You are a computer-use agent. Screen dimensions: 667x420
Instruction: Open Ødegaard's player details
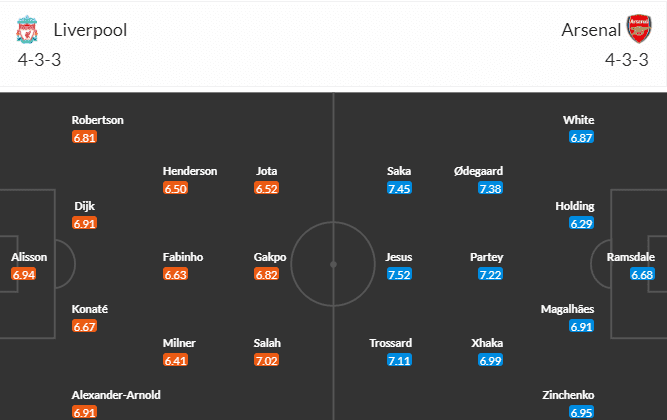tap(478, 171)
